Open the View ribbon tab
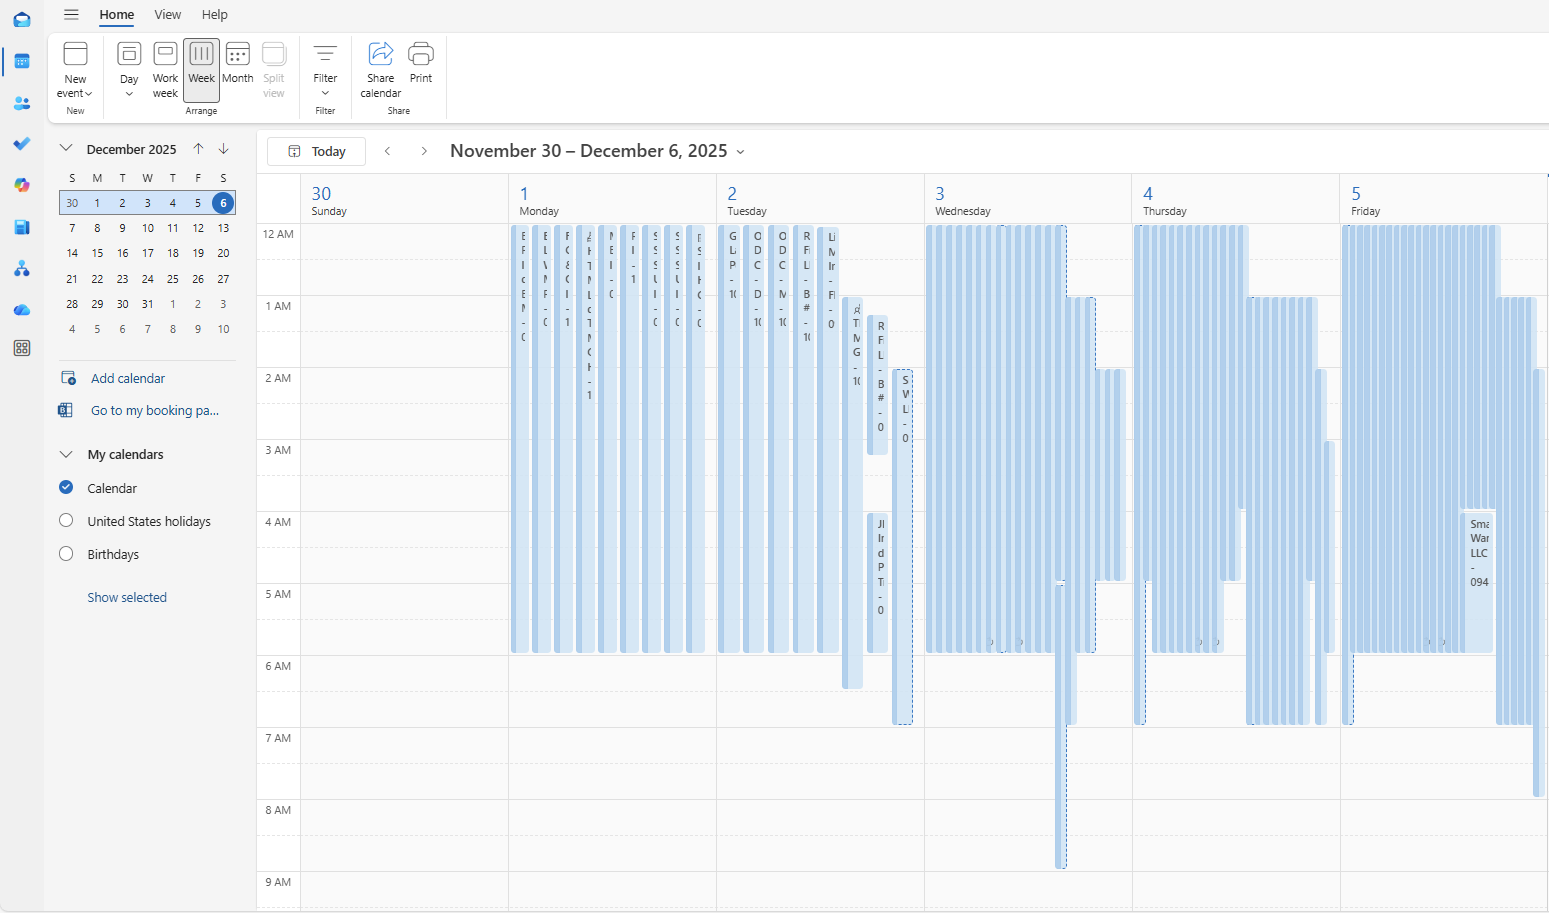Viewport: 1549px width, 913px height. tap(167, 14)
